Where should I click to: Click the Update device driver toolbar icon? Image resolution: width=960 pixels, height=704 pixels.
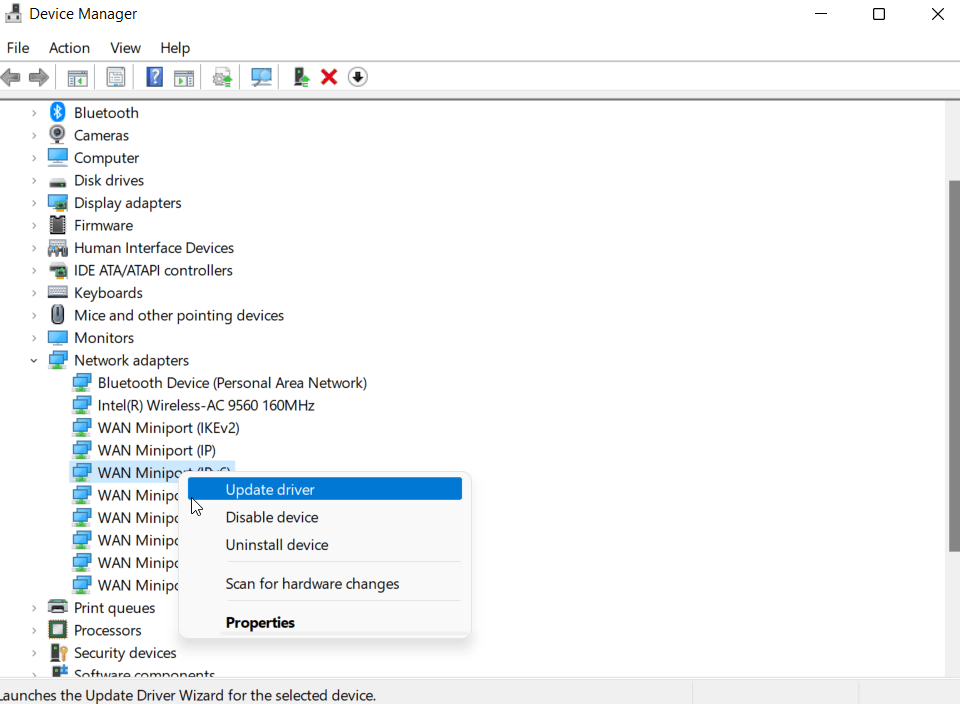tap(222, 77)
